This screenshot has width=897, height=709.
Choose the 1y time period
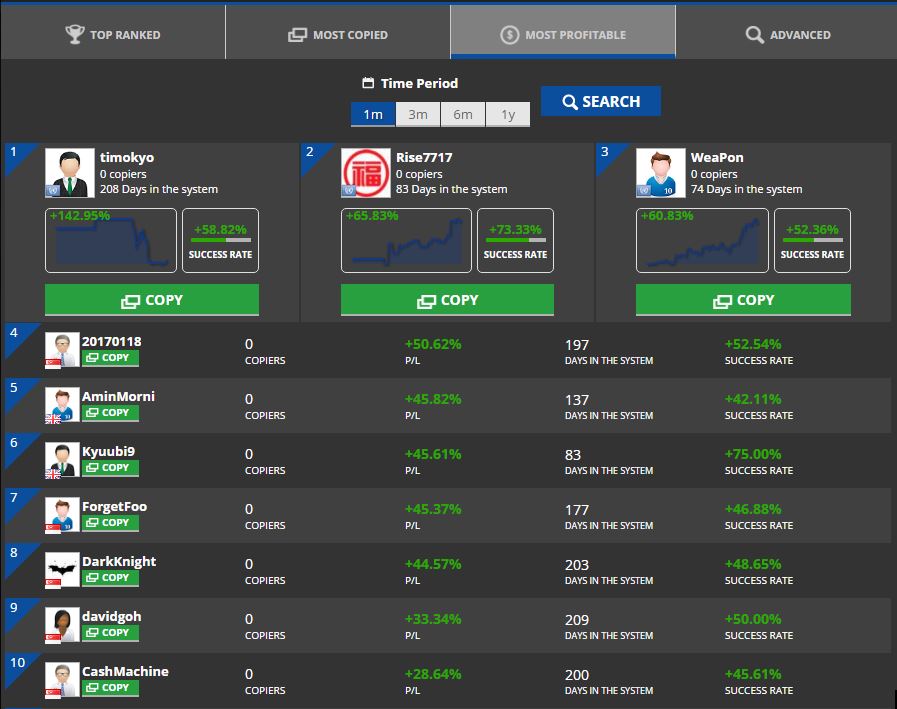[508, 114]
